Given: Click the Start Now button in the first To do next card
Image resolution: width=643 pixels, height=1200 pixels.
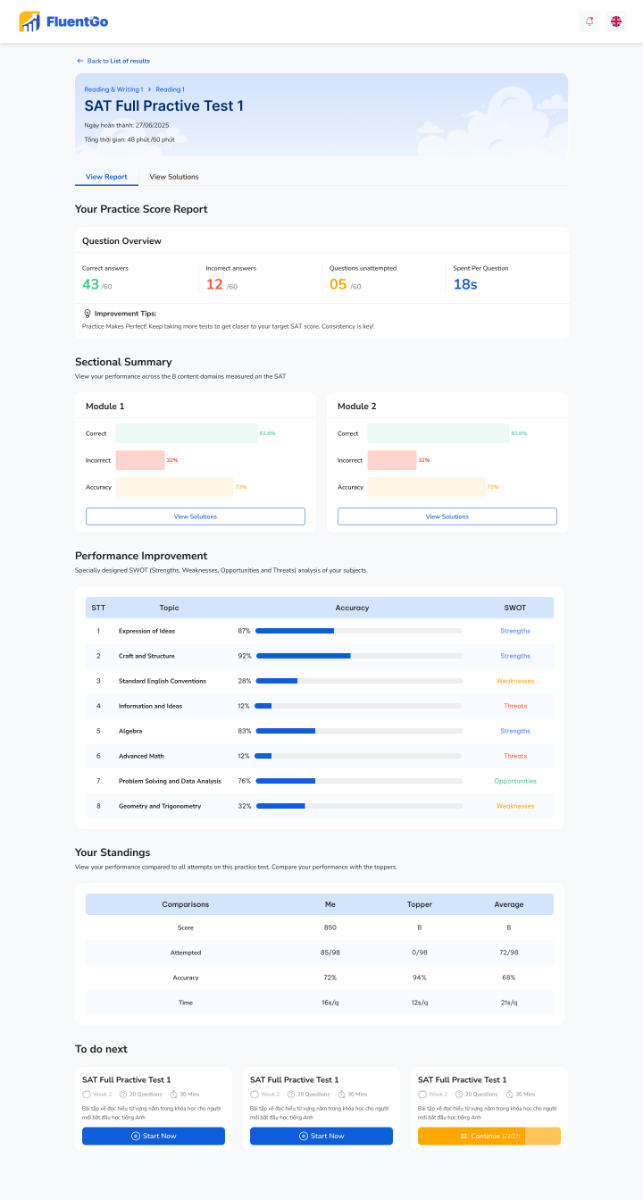Looking at the screenshot, I should pos(153,1136).
